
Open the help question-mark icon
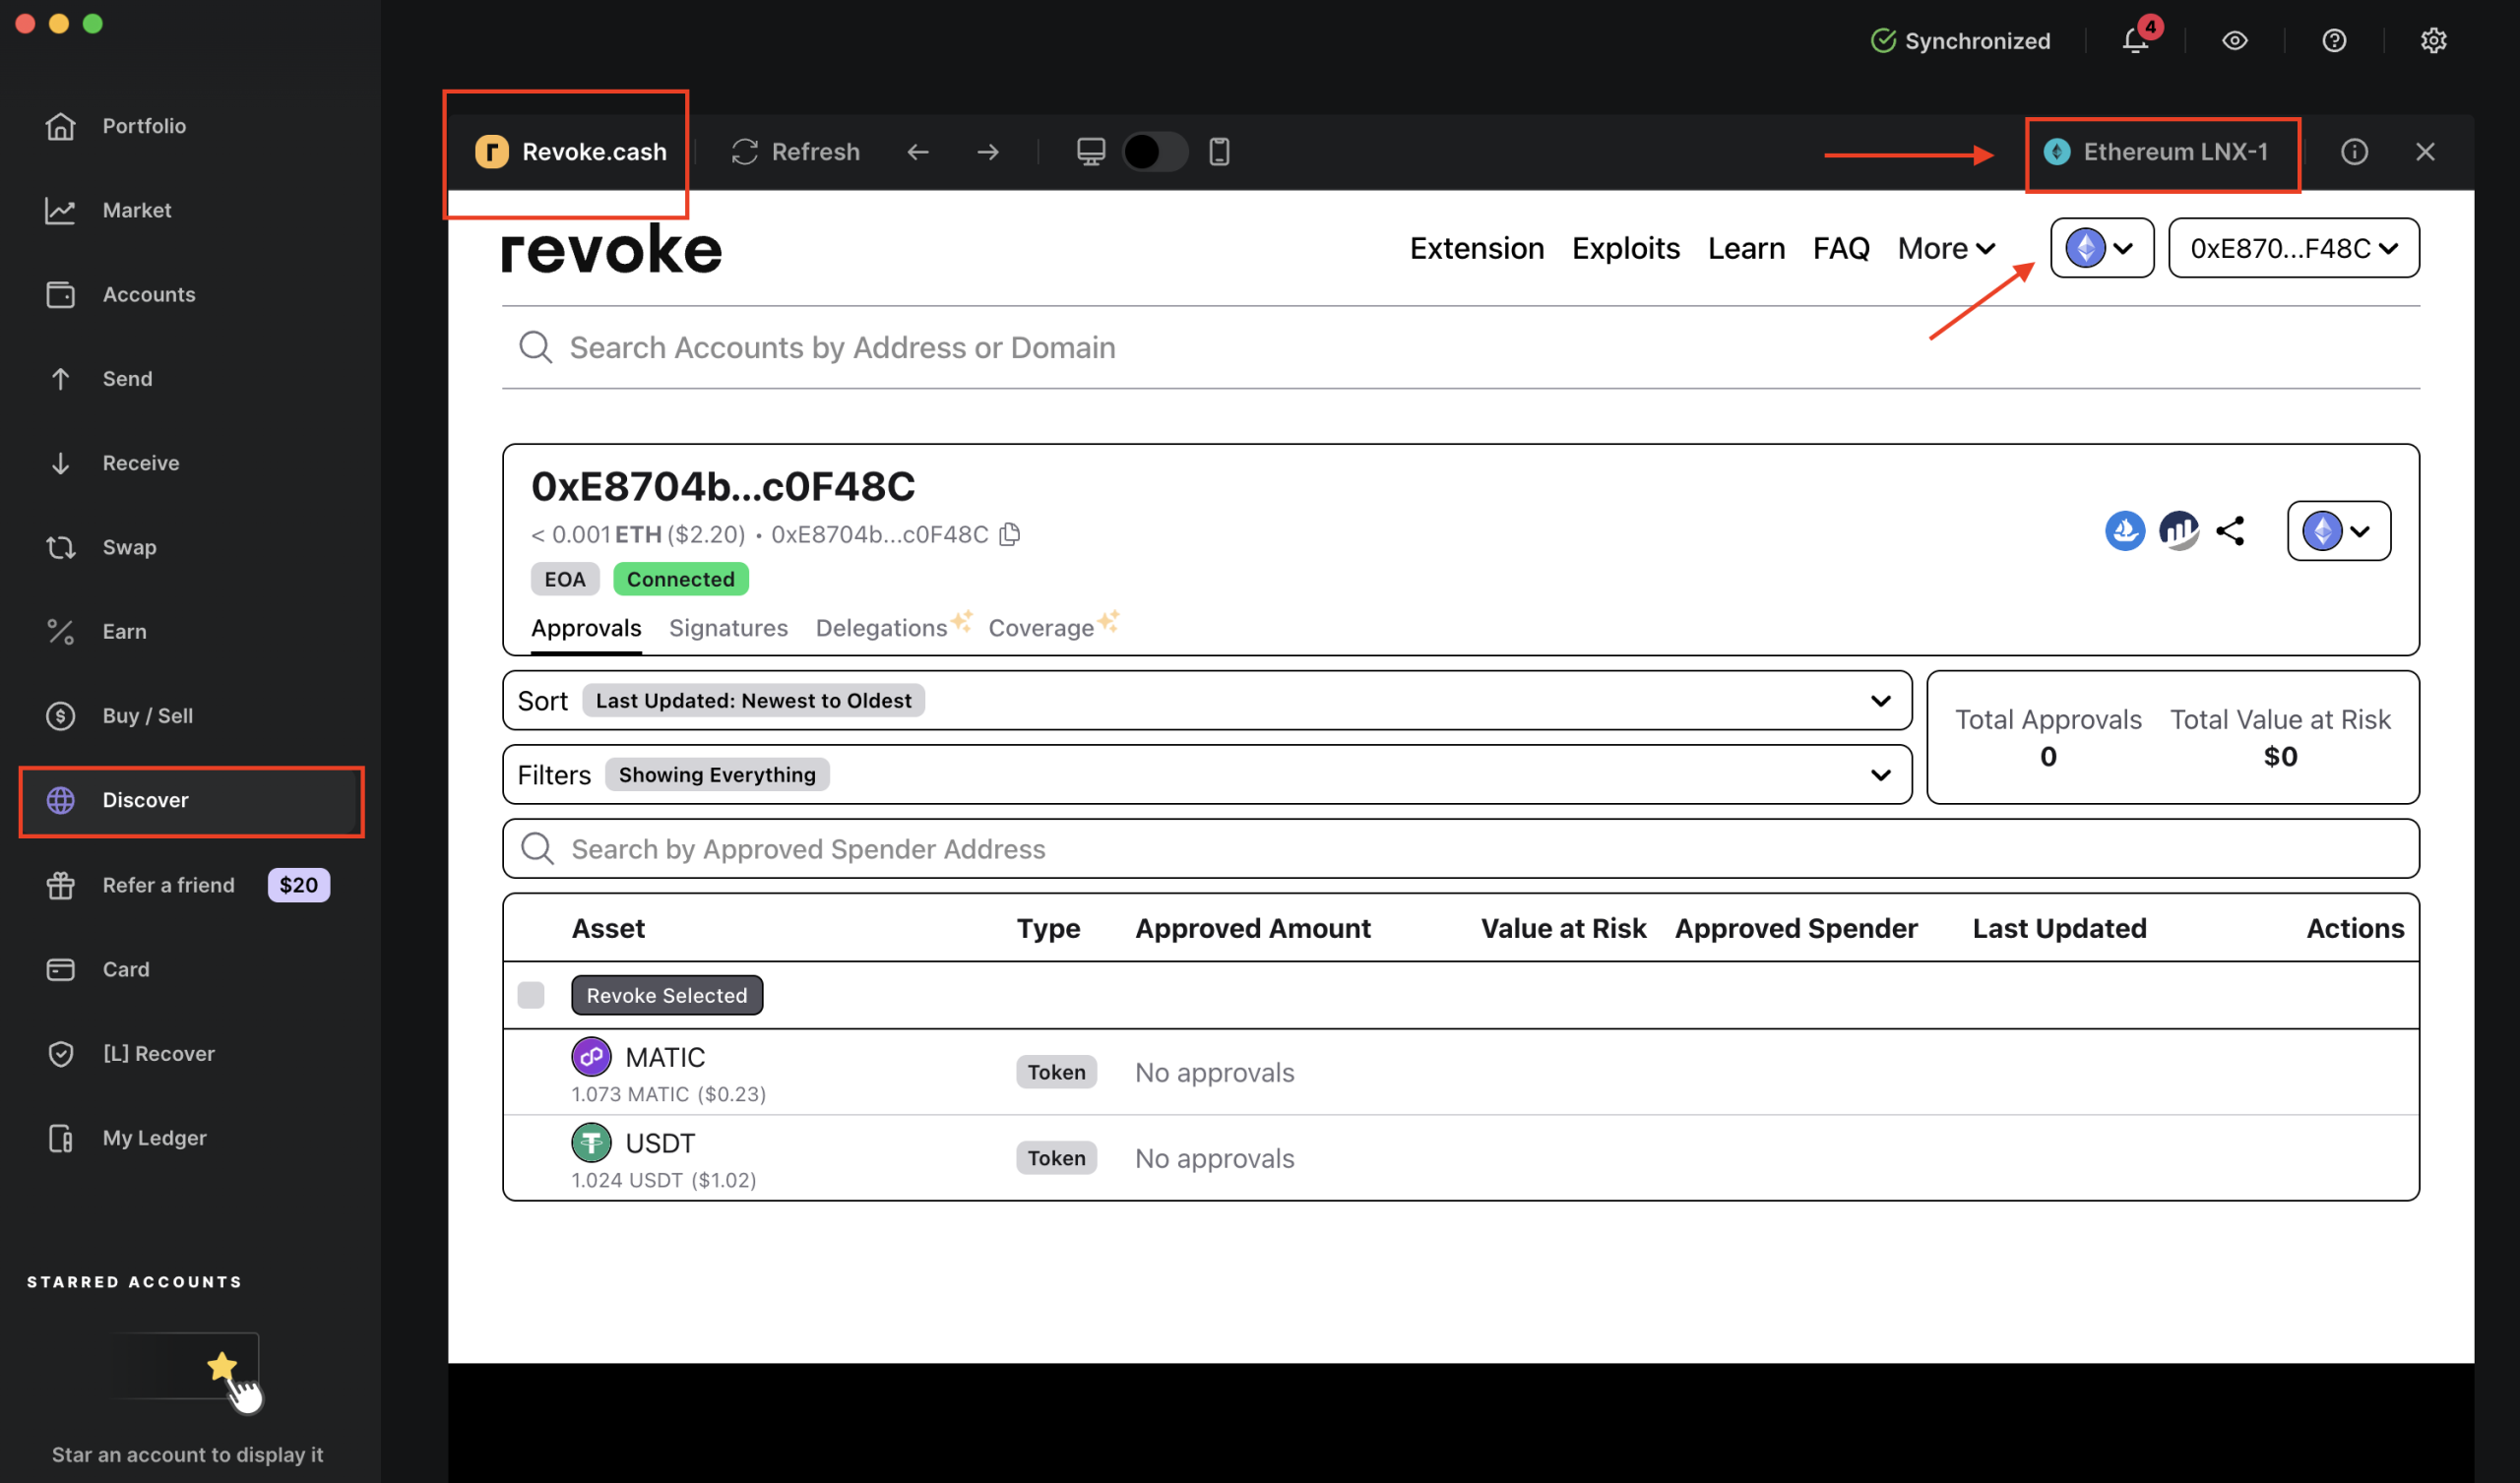pos(2334,40)
